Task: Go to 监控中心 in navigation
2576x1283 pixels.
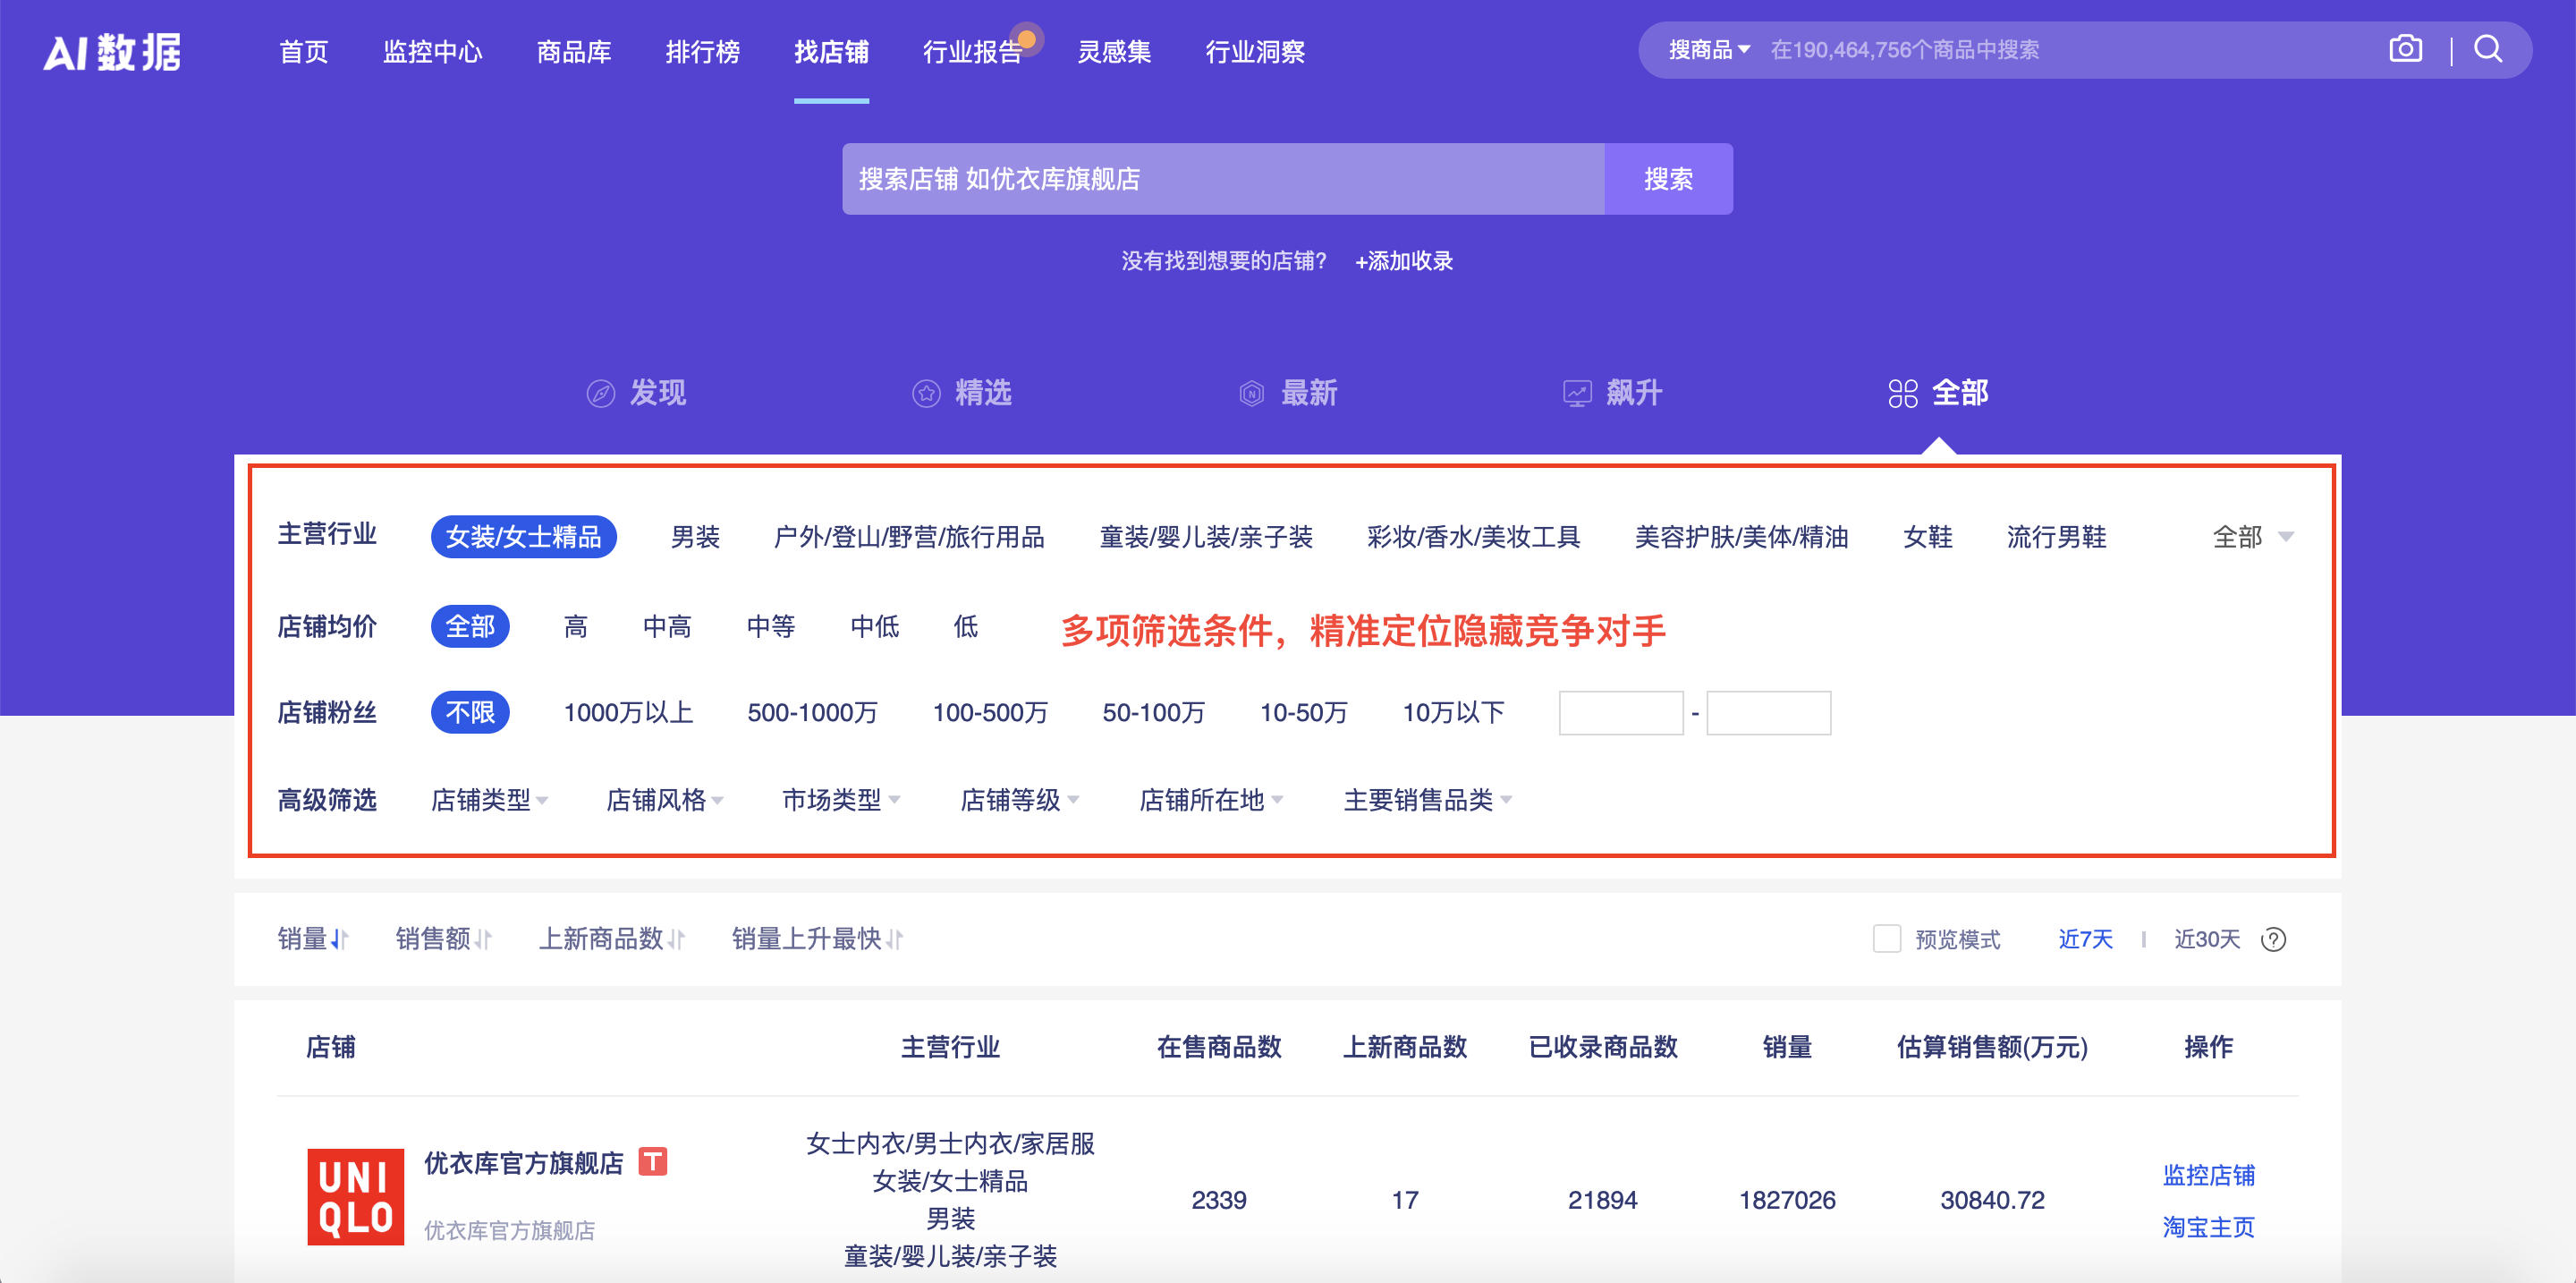Action: point(432,52)
